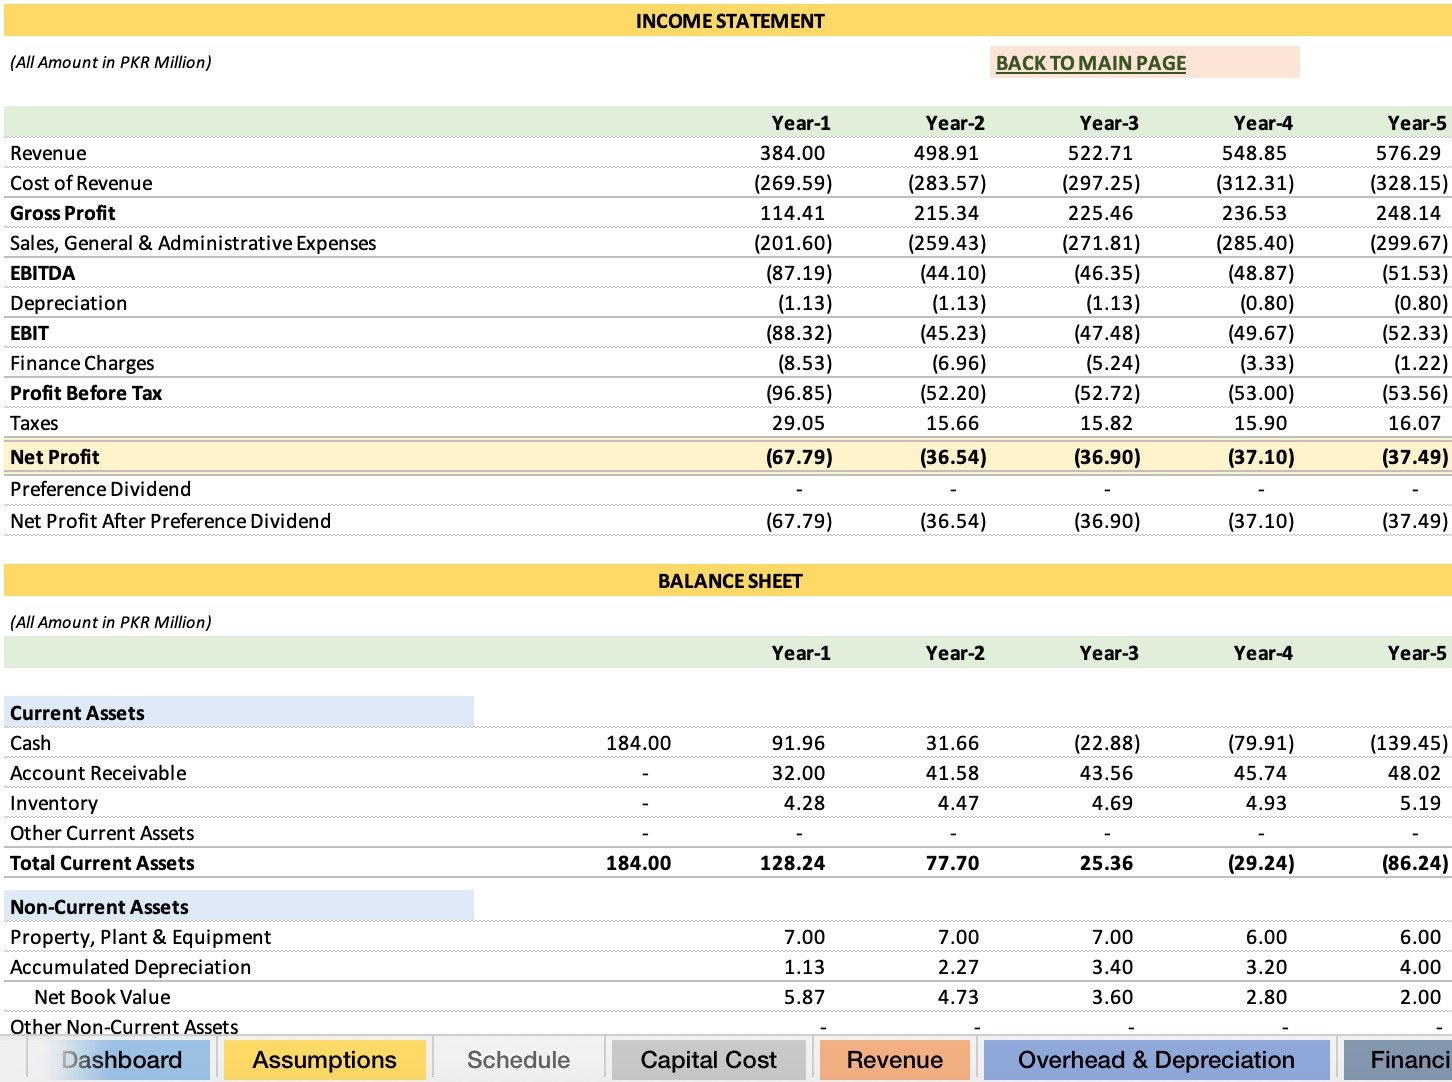Select the Overhead & Depreciation tab

(x=1156, y=1060)
